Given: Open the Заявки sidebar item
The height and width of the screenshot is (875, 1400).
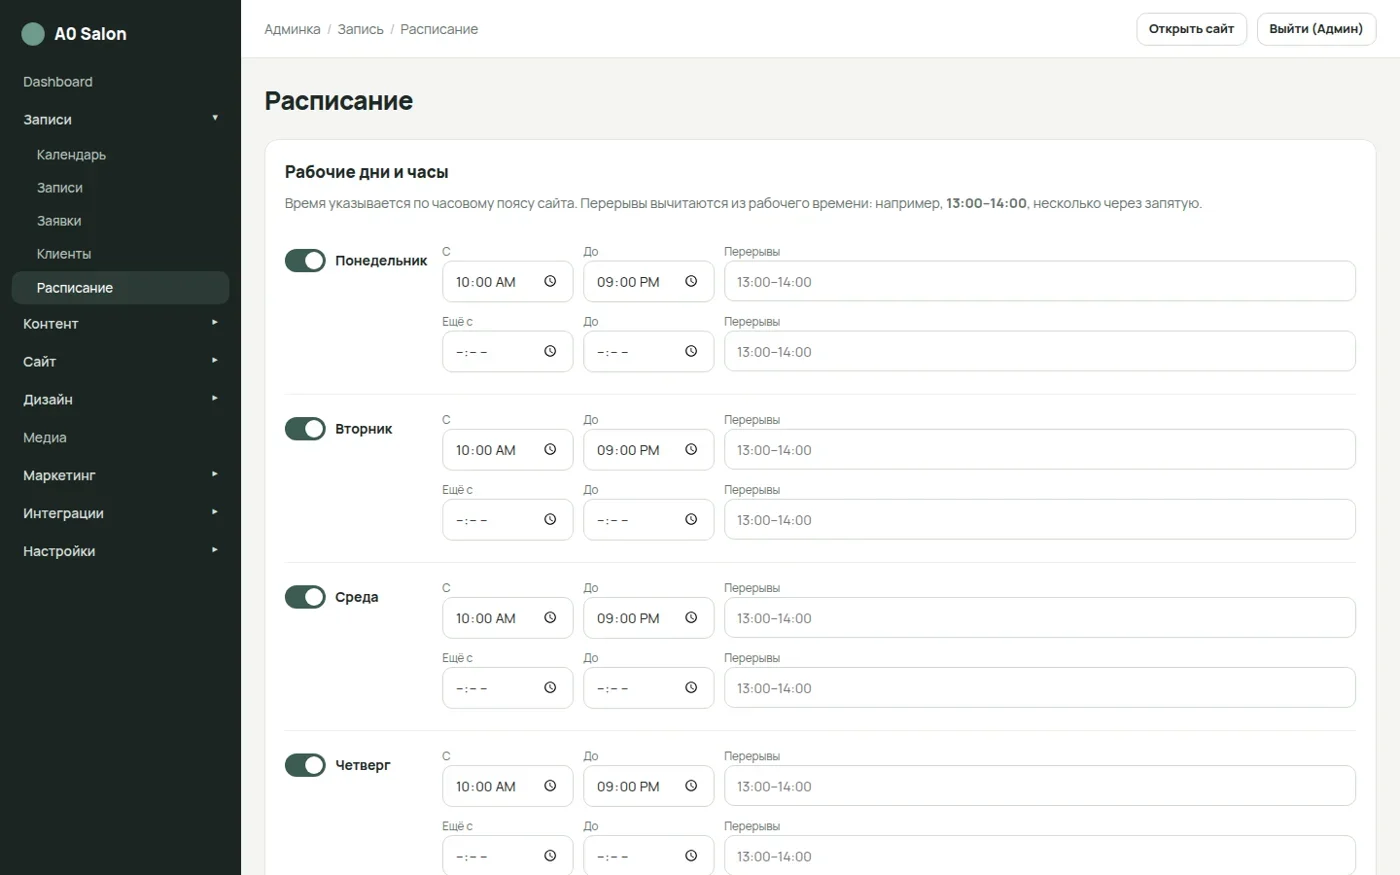Looking at the screenshot, I should [x=120, y=221].
